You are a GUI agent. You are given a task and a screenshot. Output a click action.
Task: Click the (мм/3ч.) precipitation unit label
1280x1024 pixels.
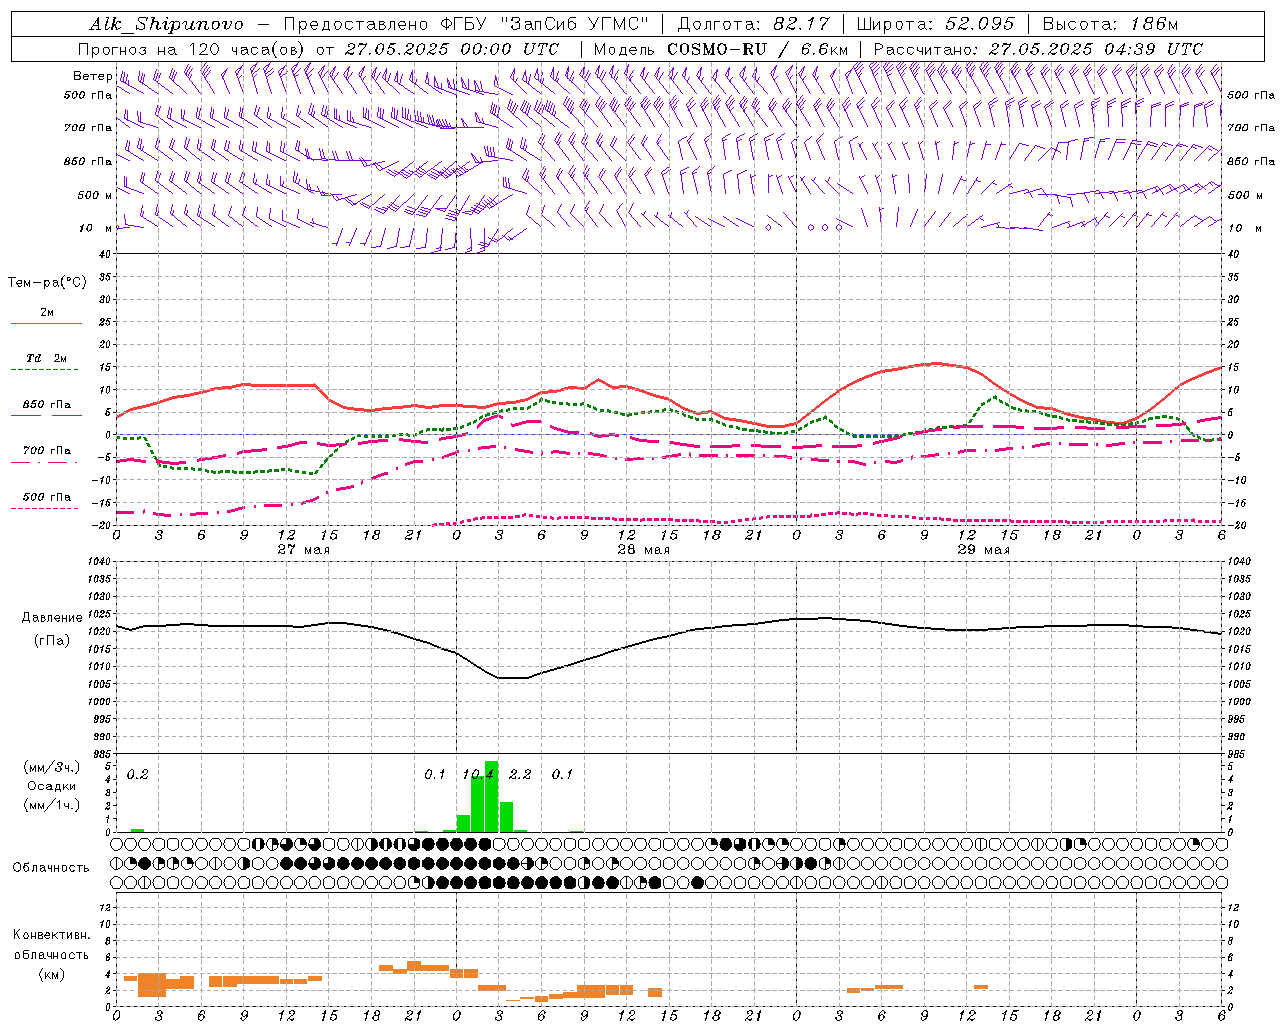tap(51, 767)
